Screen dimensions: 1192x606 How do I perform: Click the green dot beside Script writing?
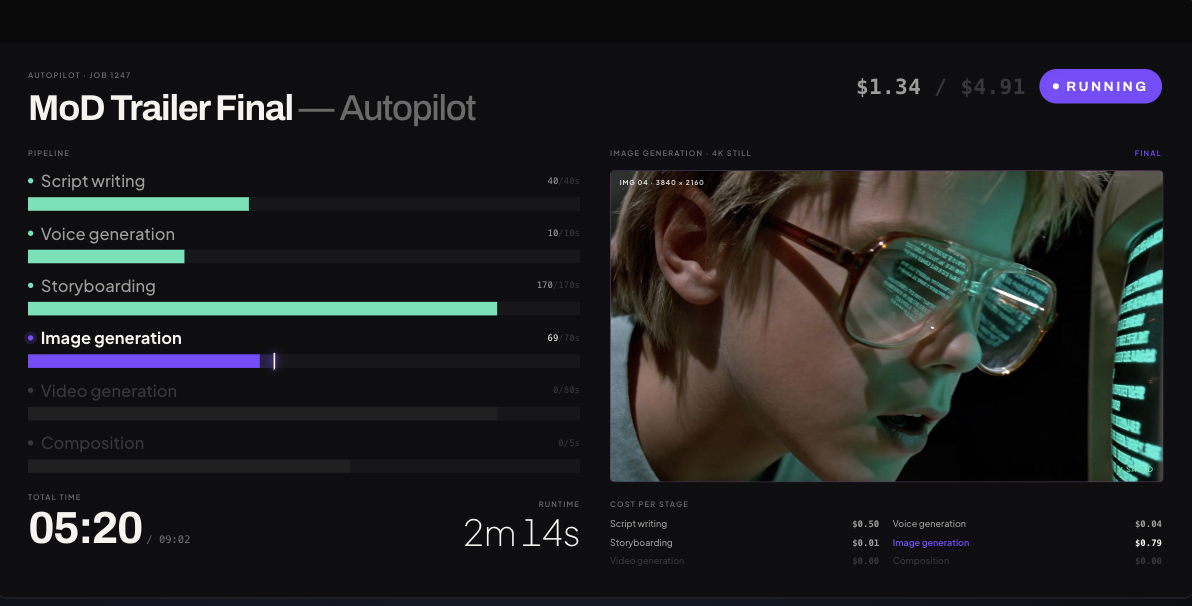pos(30,181)
